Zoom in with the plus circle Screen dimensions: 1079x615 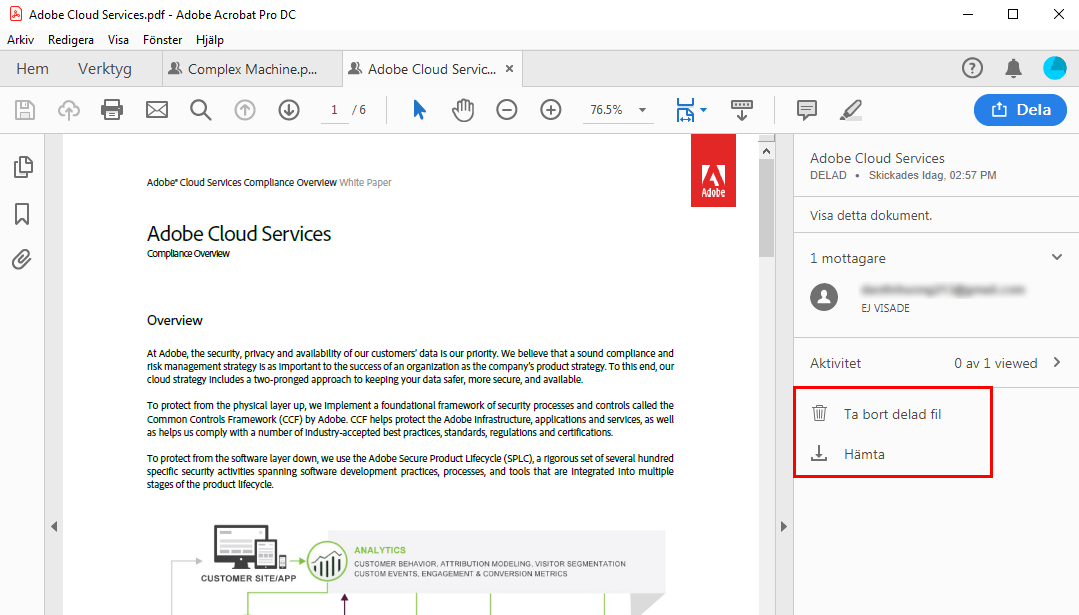pyautogui.click(x=551, y=110)
